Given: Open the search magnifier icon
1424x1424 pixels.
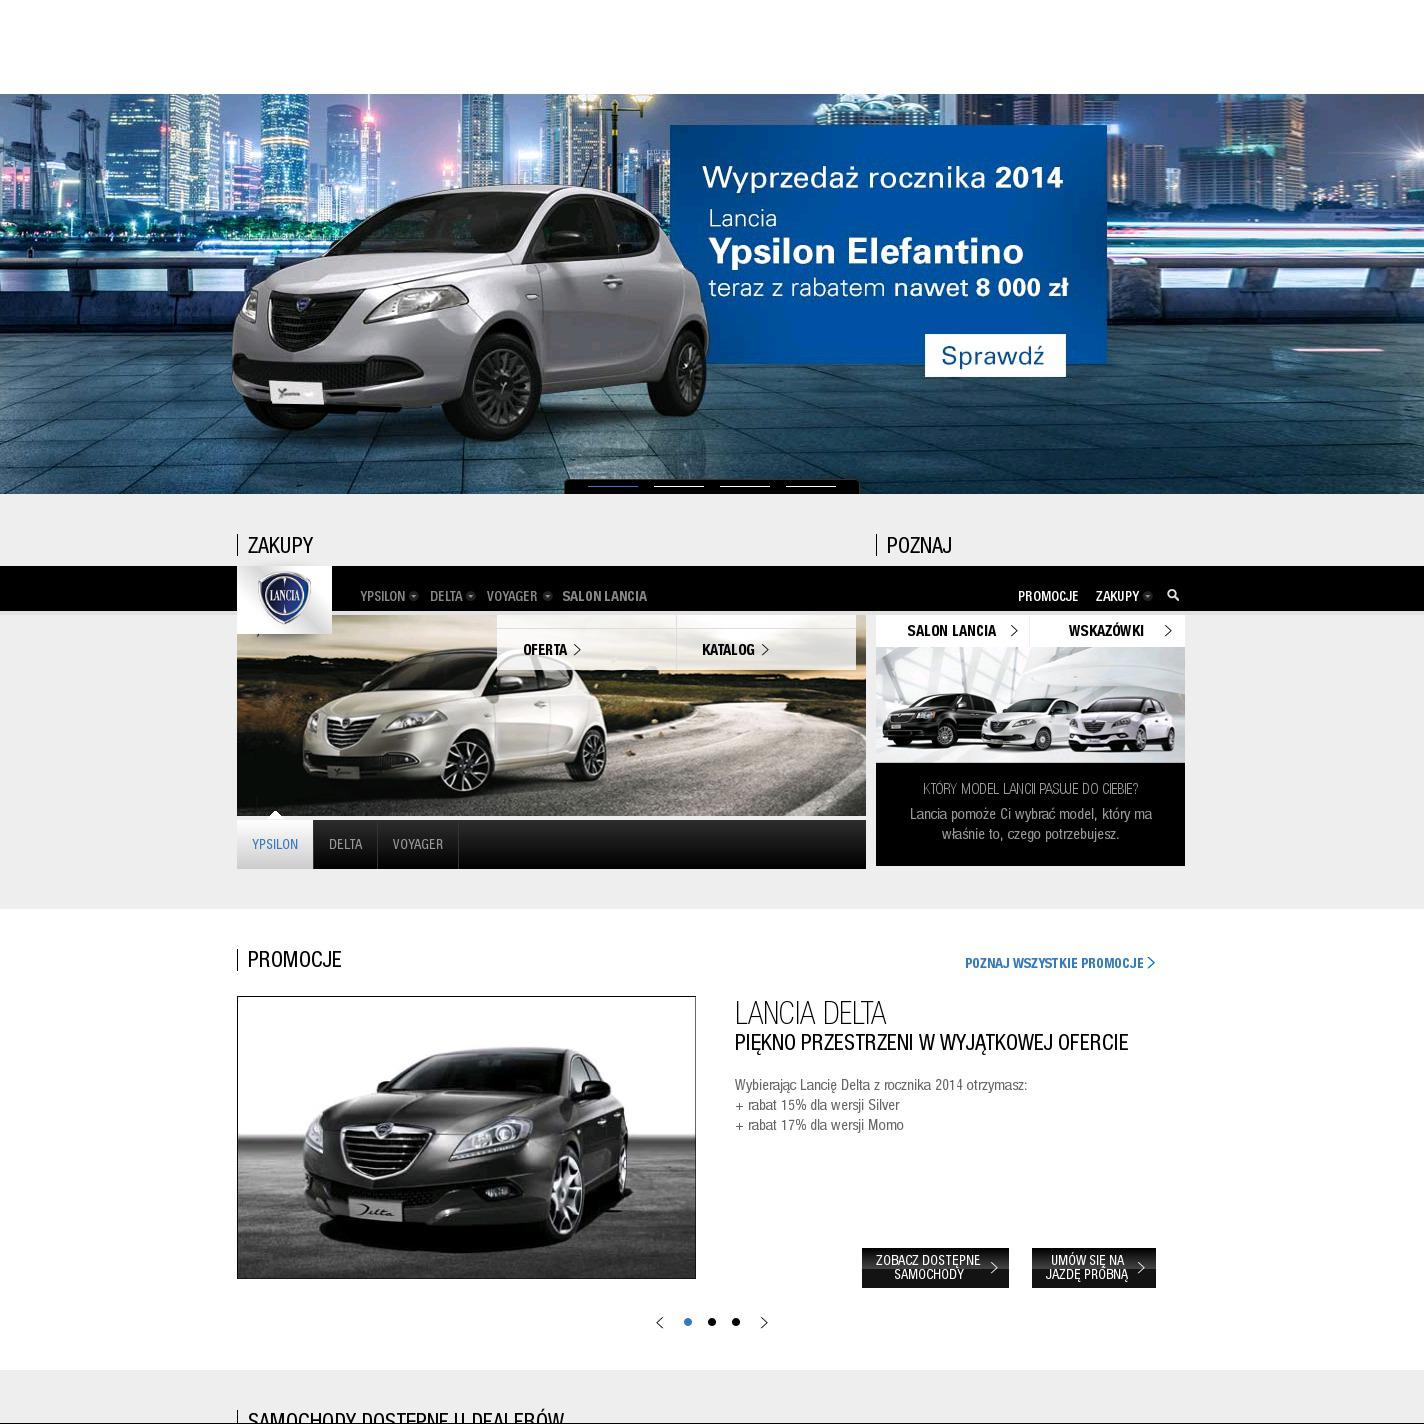Looking at the screenshot, I should click(1173, 595).
